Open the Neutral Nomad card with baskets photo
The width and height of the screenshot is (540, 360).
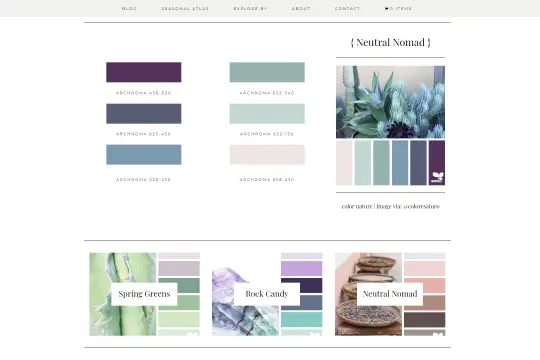tap(390, 294)
